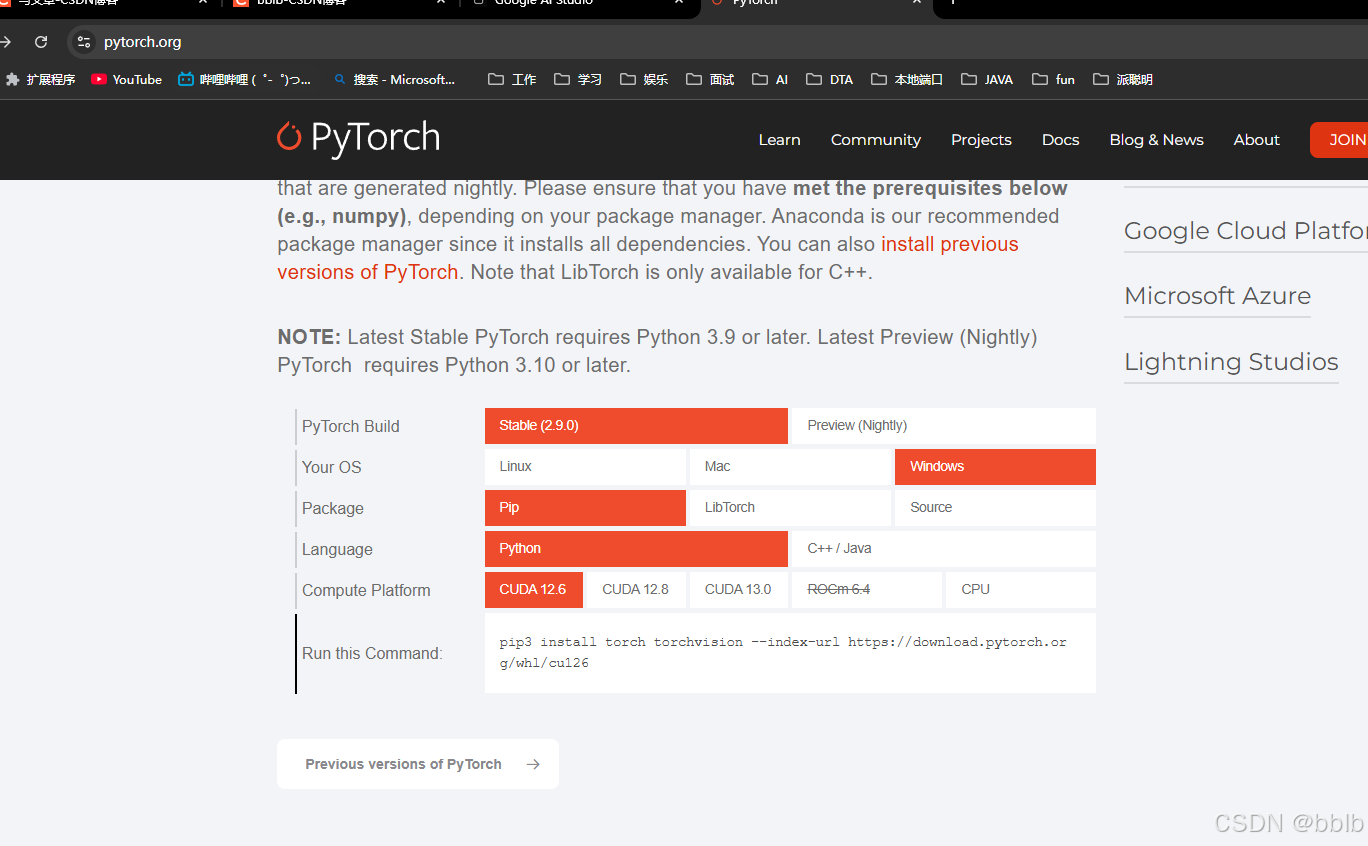Screen dimensions: 1368x846
Task: Select Python as the language
Action: (636, 549)
